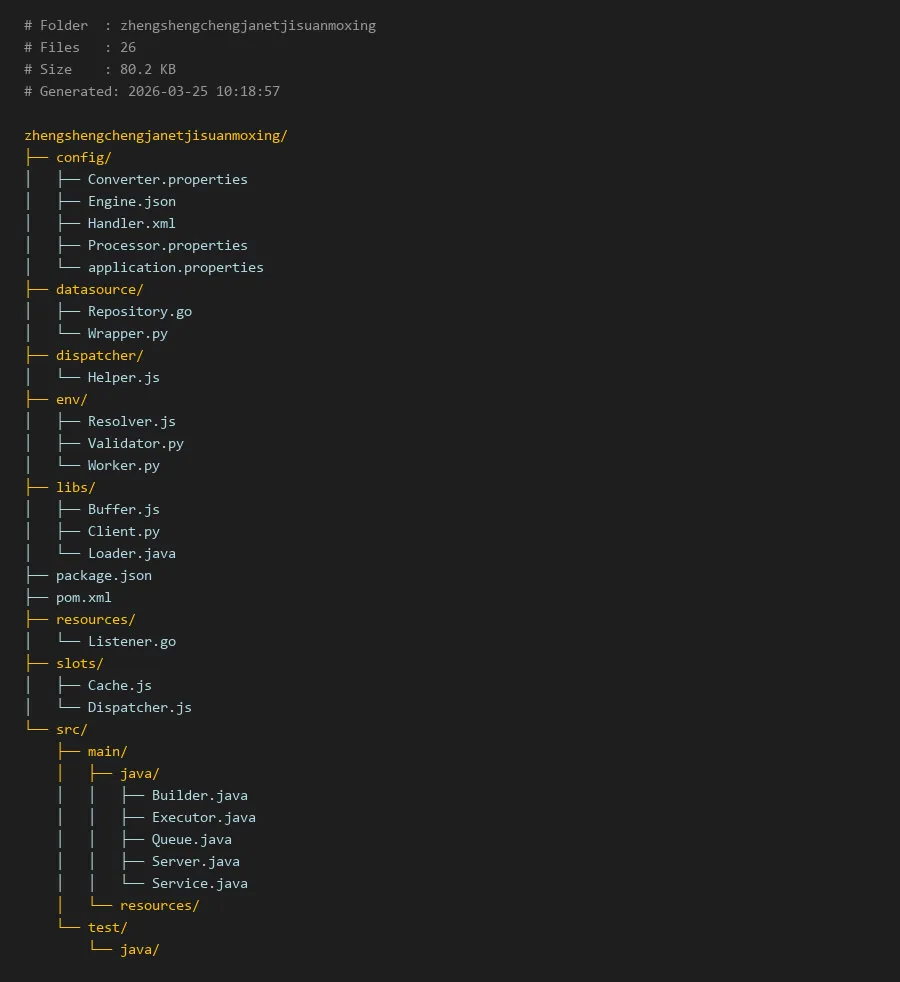Click the package.json file

pos(103,575)
